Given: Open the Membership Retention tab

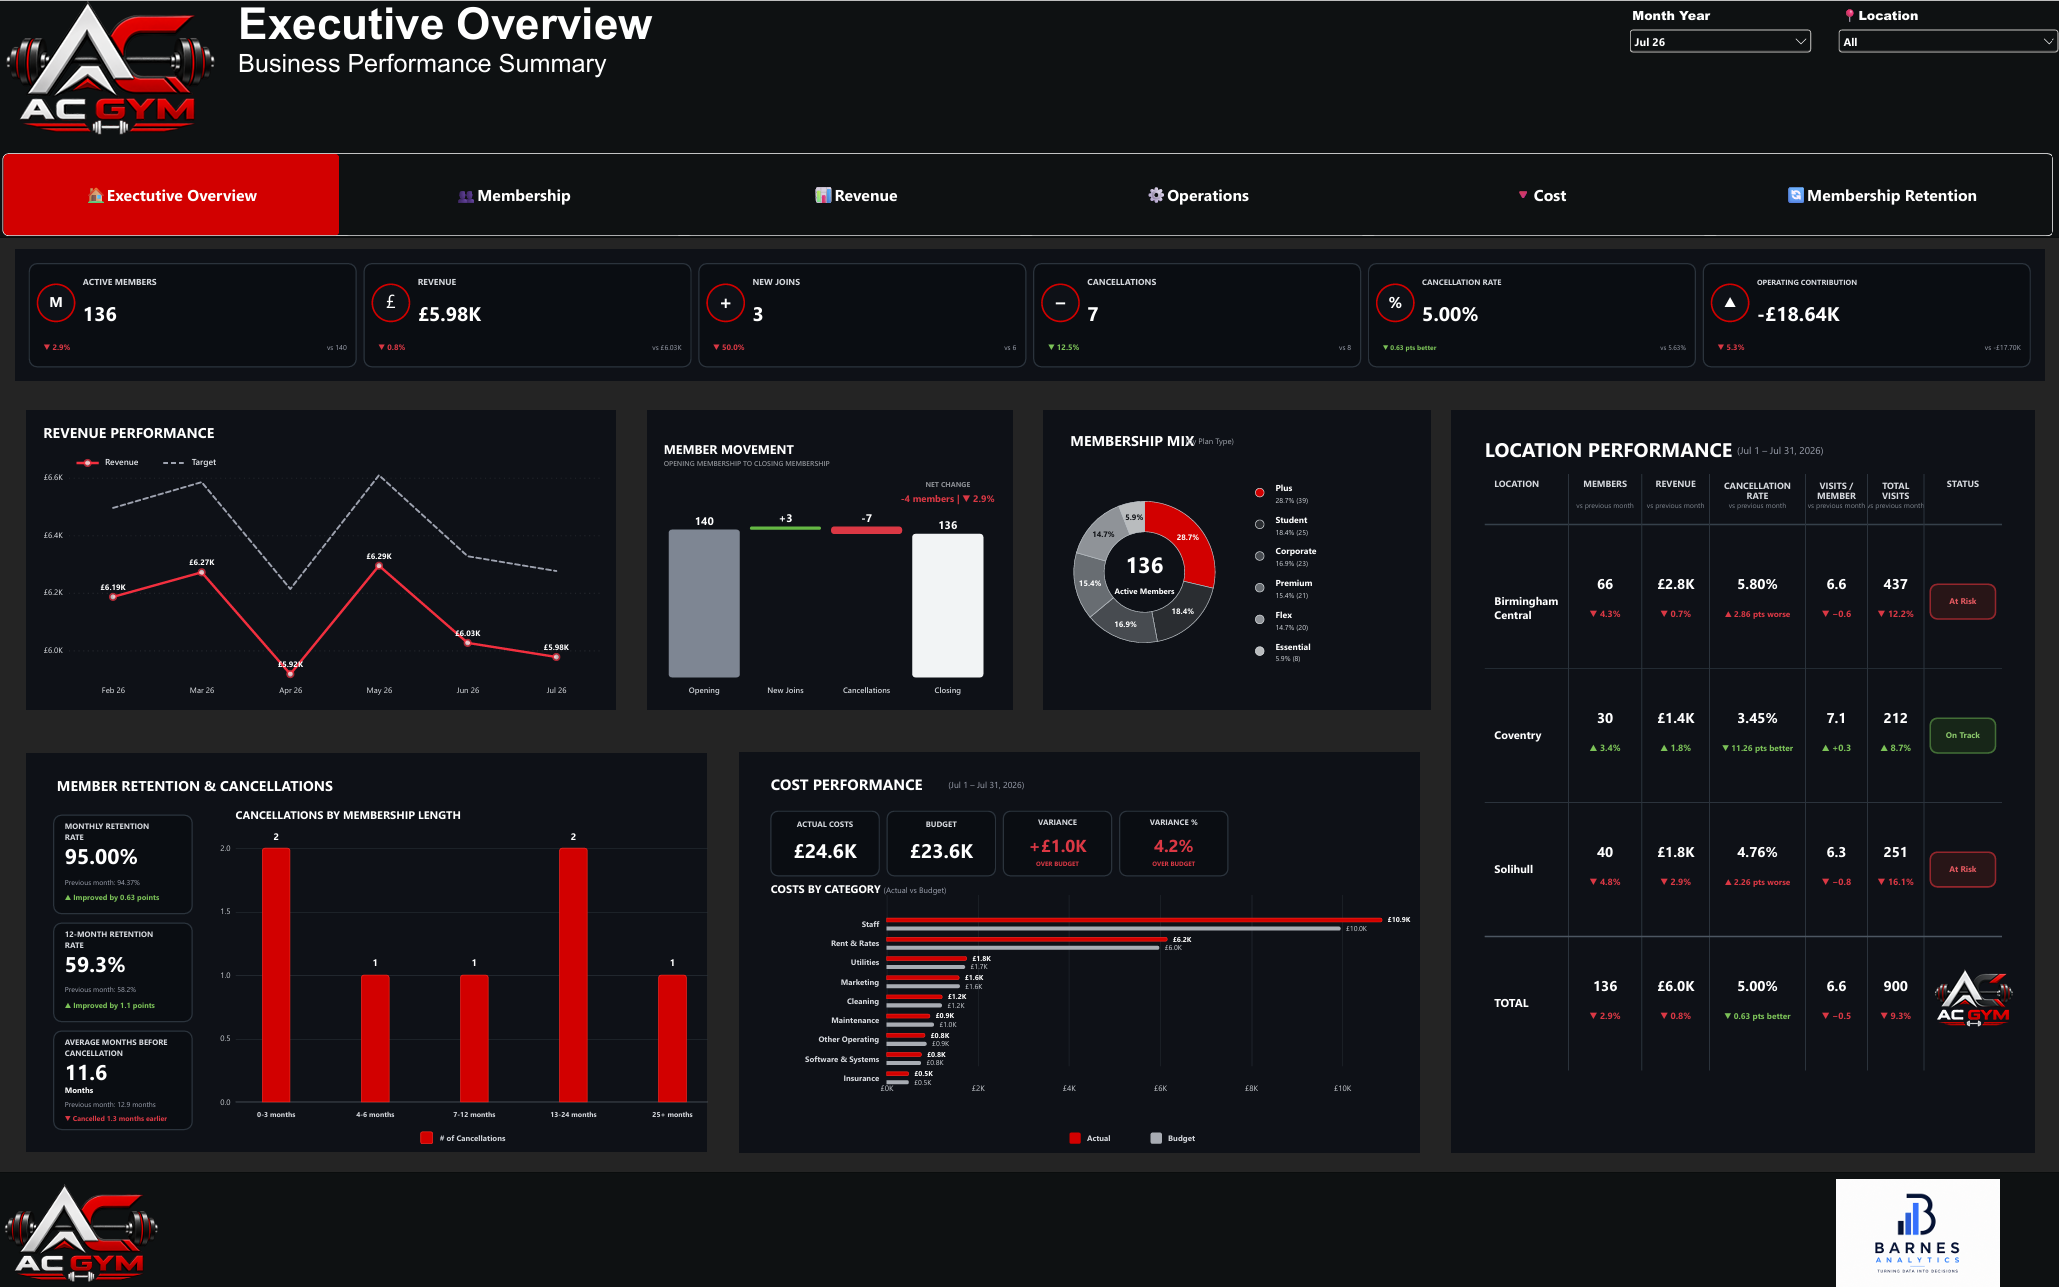Looking at the screenshot, I should click(x=1882, y=195).
